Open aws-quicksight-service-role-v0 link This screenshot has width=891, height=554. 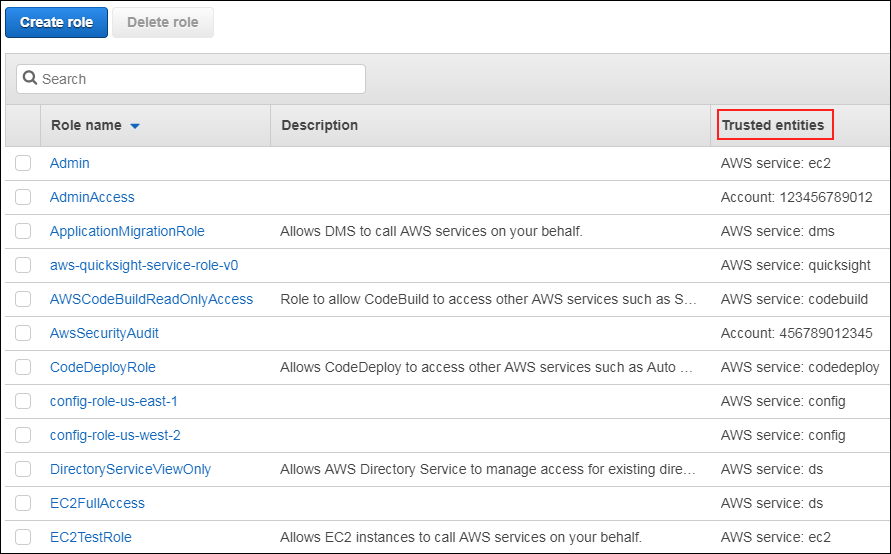tap(144, 265)
